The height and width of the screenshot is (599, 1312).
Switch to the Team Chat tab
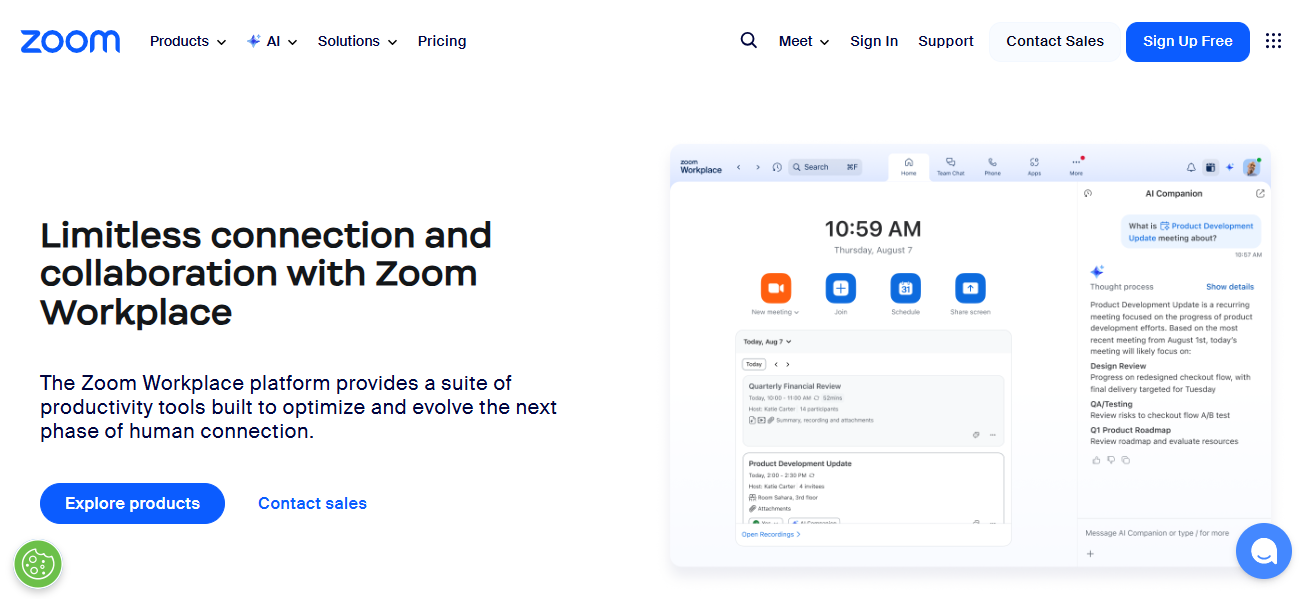(x=950, y=167)
